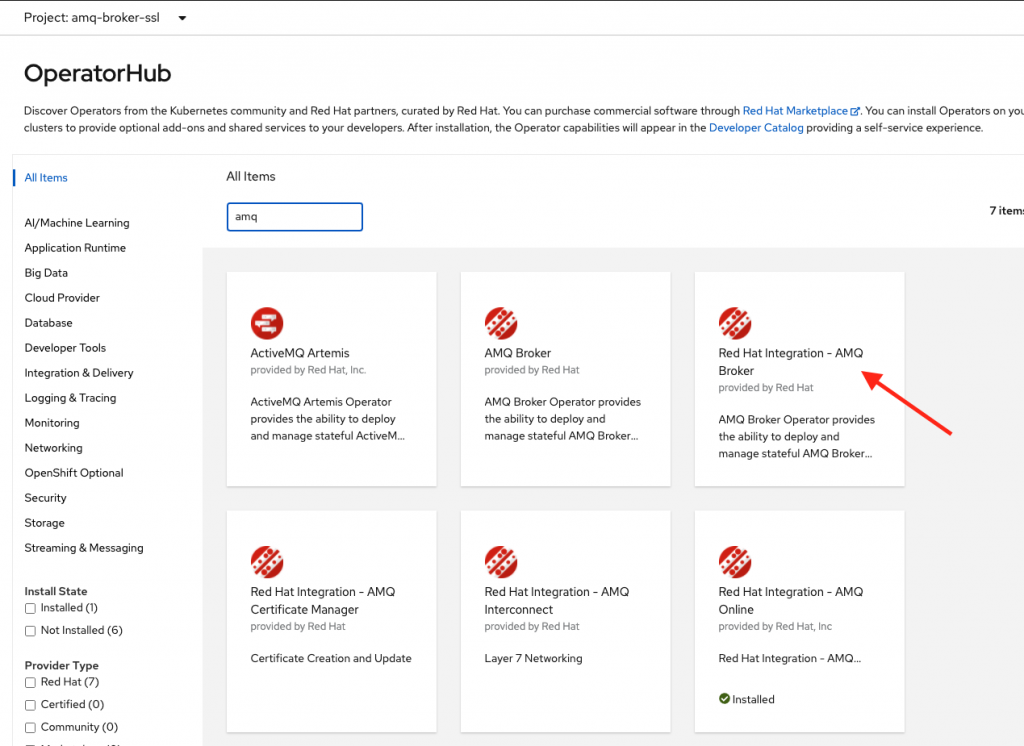The width and height of the screenshot is (1024, 746).
Task: Enable the Installed (1) filter checkbox
Action: (30, 608)
